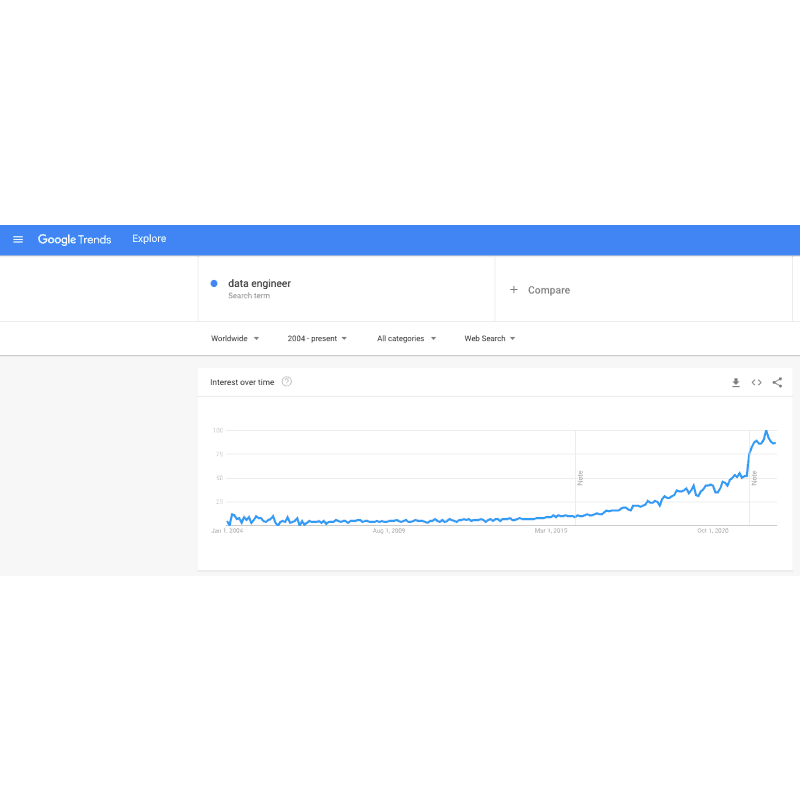Open the All categories dropdown

406,338
